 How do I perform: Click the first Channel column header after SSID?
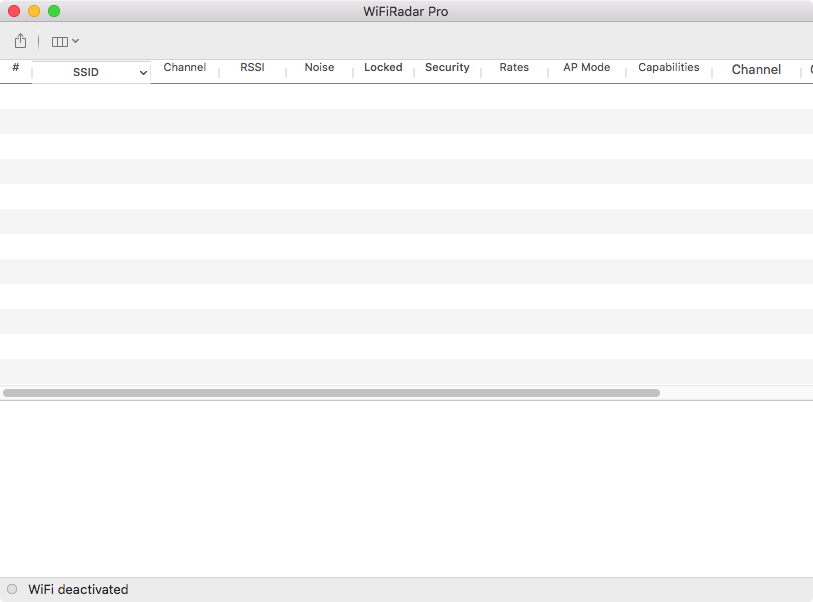185,67
